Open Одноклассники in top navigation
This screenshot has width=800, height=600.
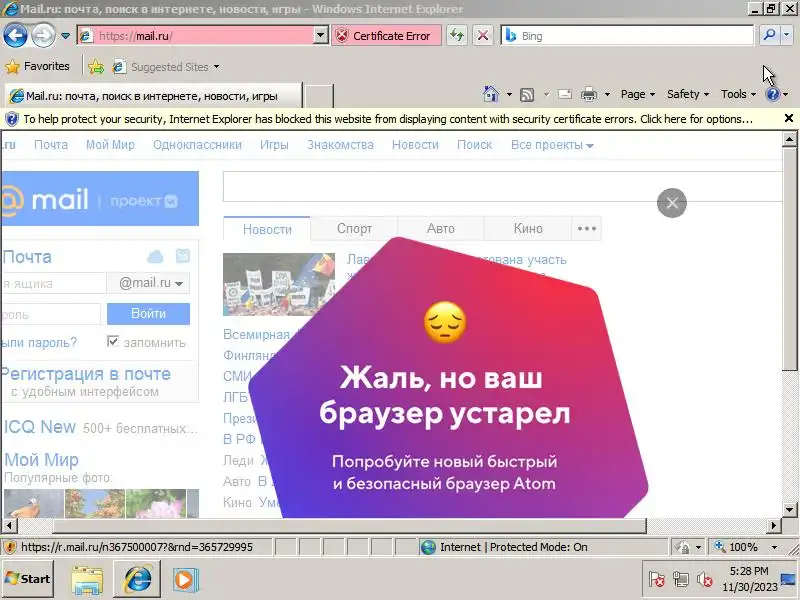tap(197, 145)
